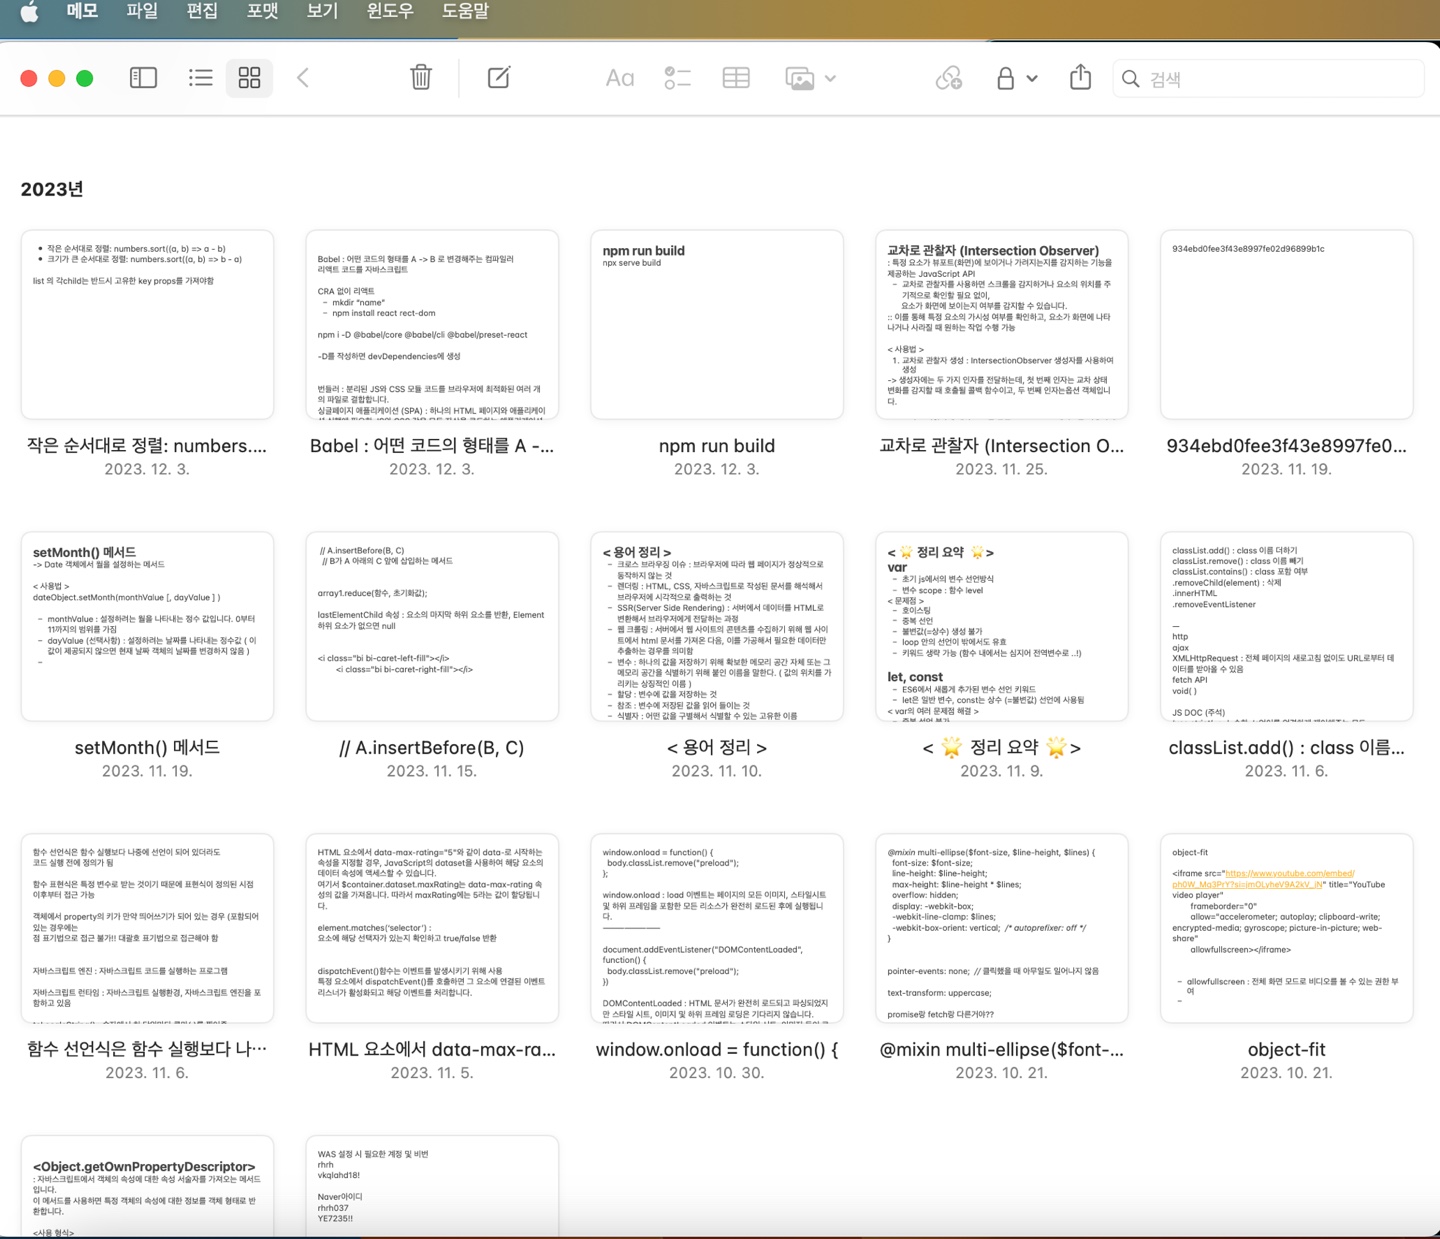Open the 포맷 menu
This screenshot has width=1440, height=1239.
[262, 11]
